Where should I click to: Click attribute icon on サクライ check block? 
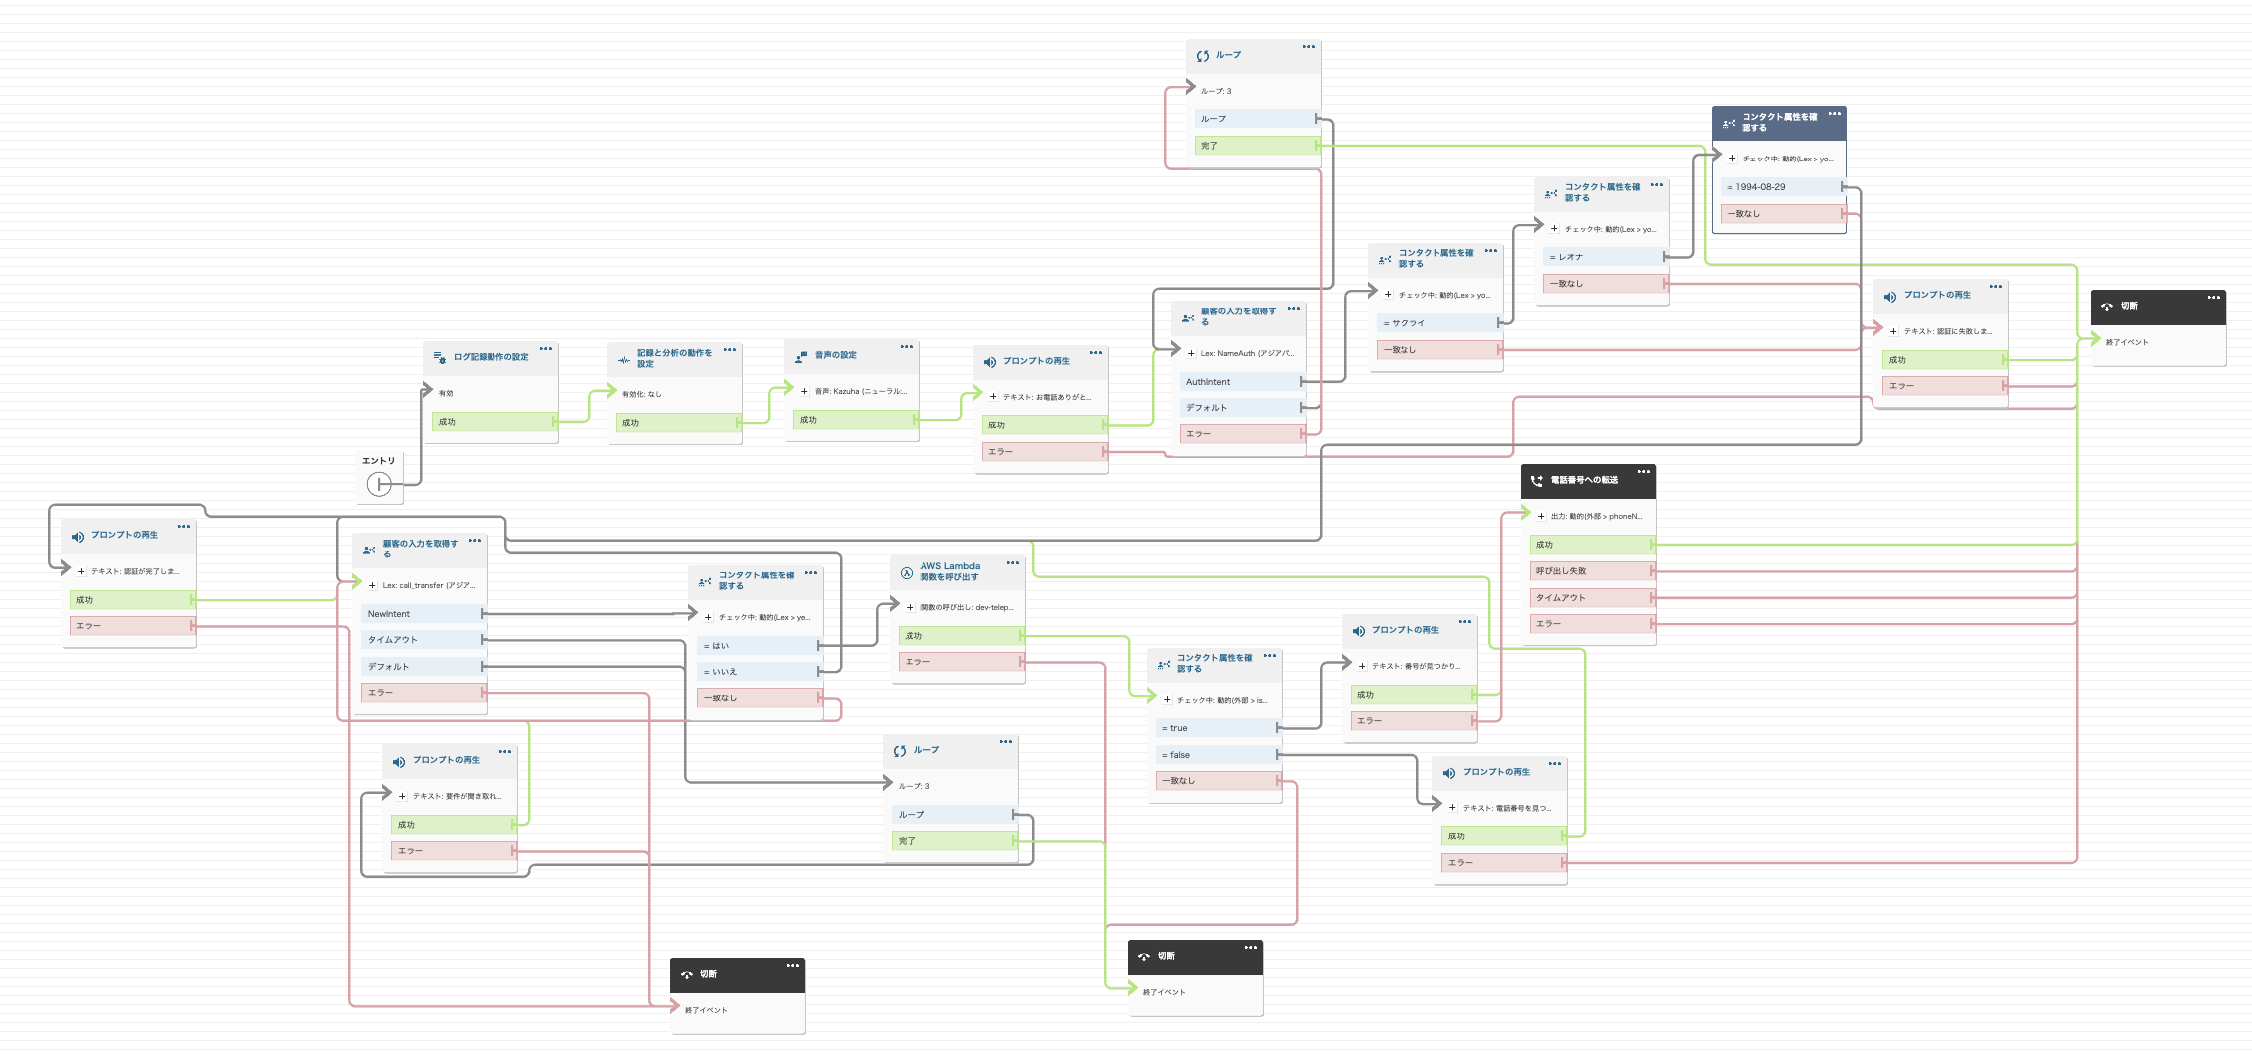[x=1385, y=260]
